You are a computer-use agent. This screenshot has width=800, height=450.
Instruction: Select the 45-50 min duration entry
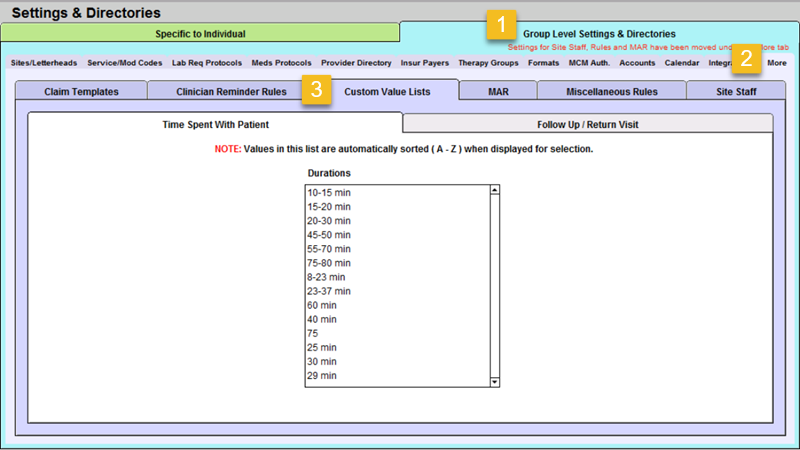coord(329,234)
